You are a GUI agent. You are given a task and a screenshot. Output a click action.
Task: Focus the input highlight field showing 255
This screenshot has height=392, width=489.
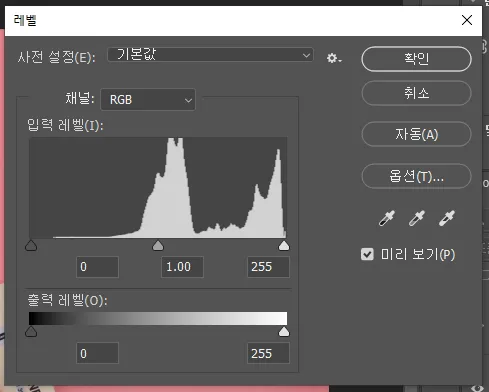point(268,267)
